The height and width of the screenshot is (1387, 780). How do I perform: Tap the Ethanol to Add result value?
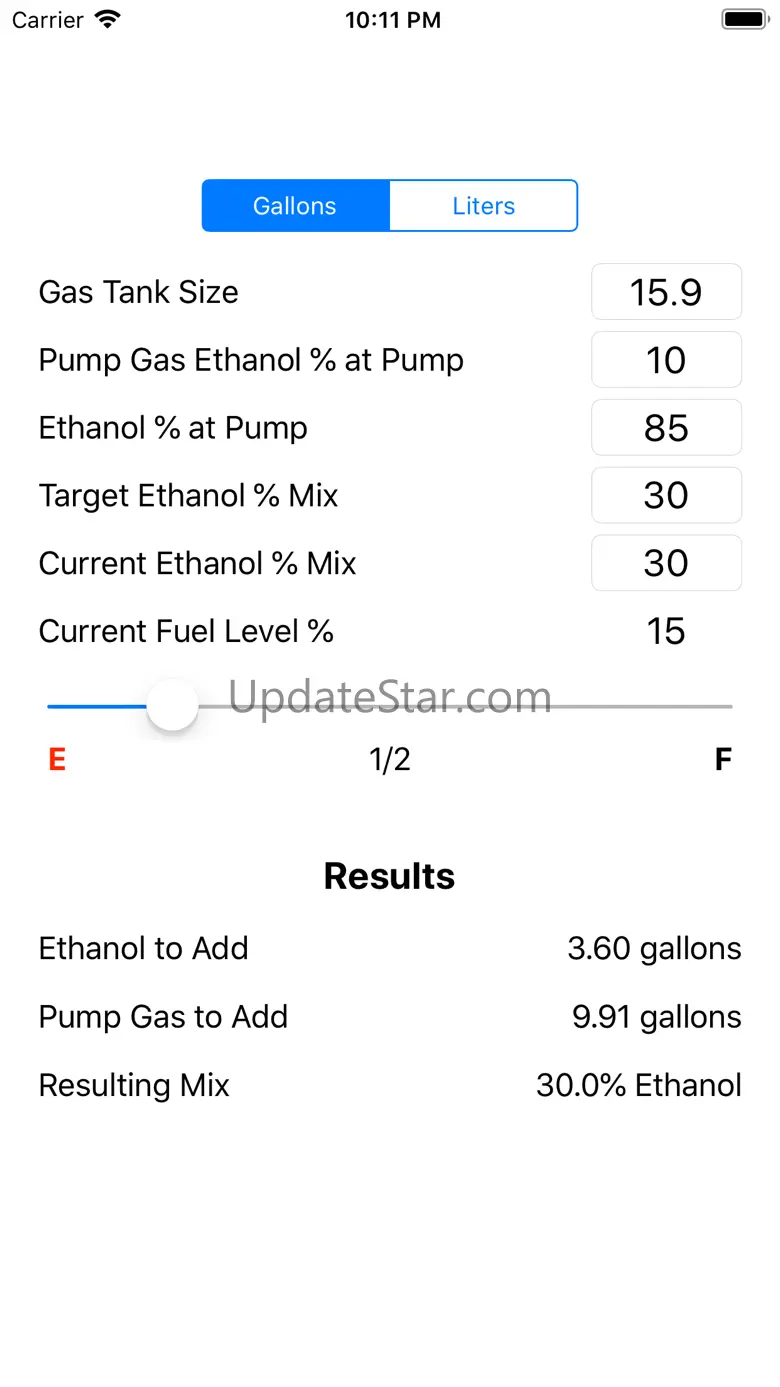(654, 949)
